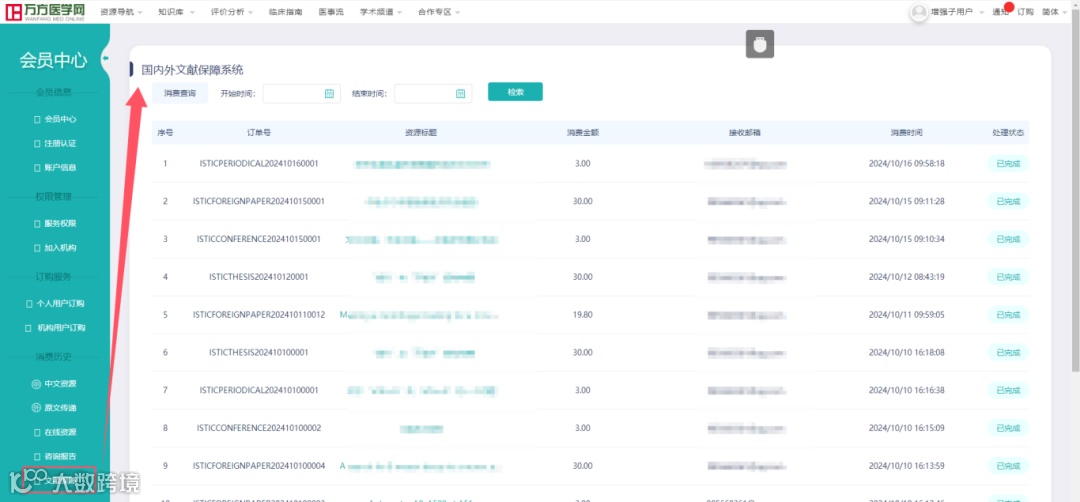Screen dimensions: 1080x502
Task: Click the 消费时间 column header
Action: (906, 132)
